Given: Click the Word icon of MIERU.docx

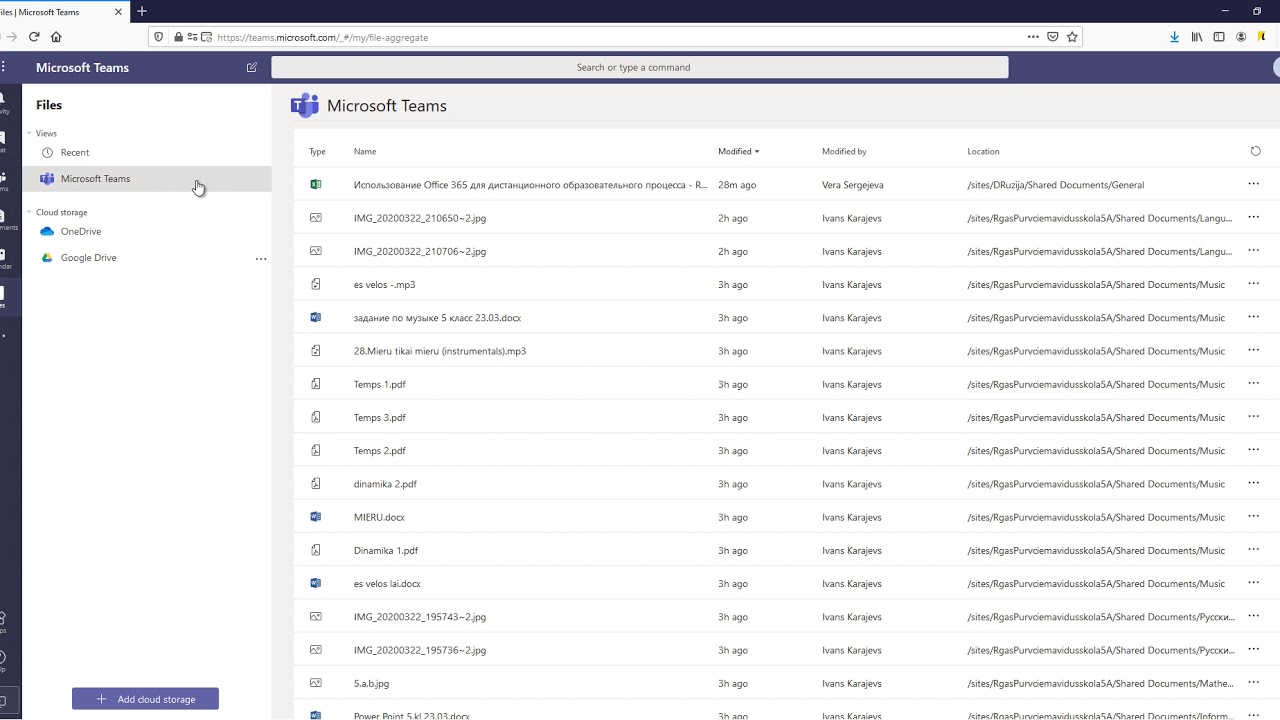Looking at the screenshot, I should point(316,517).
